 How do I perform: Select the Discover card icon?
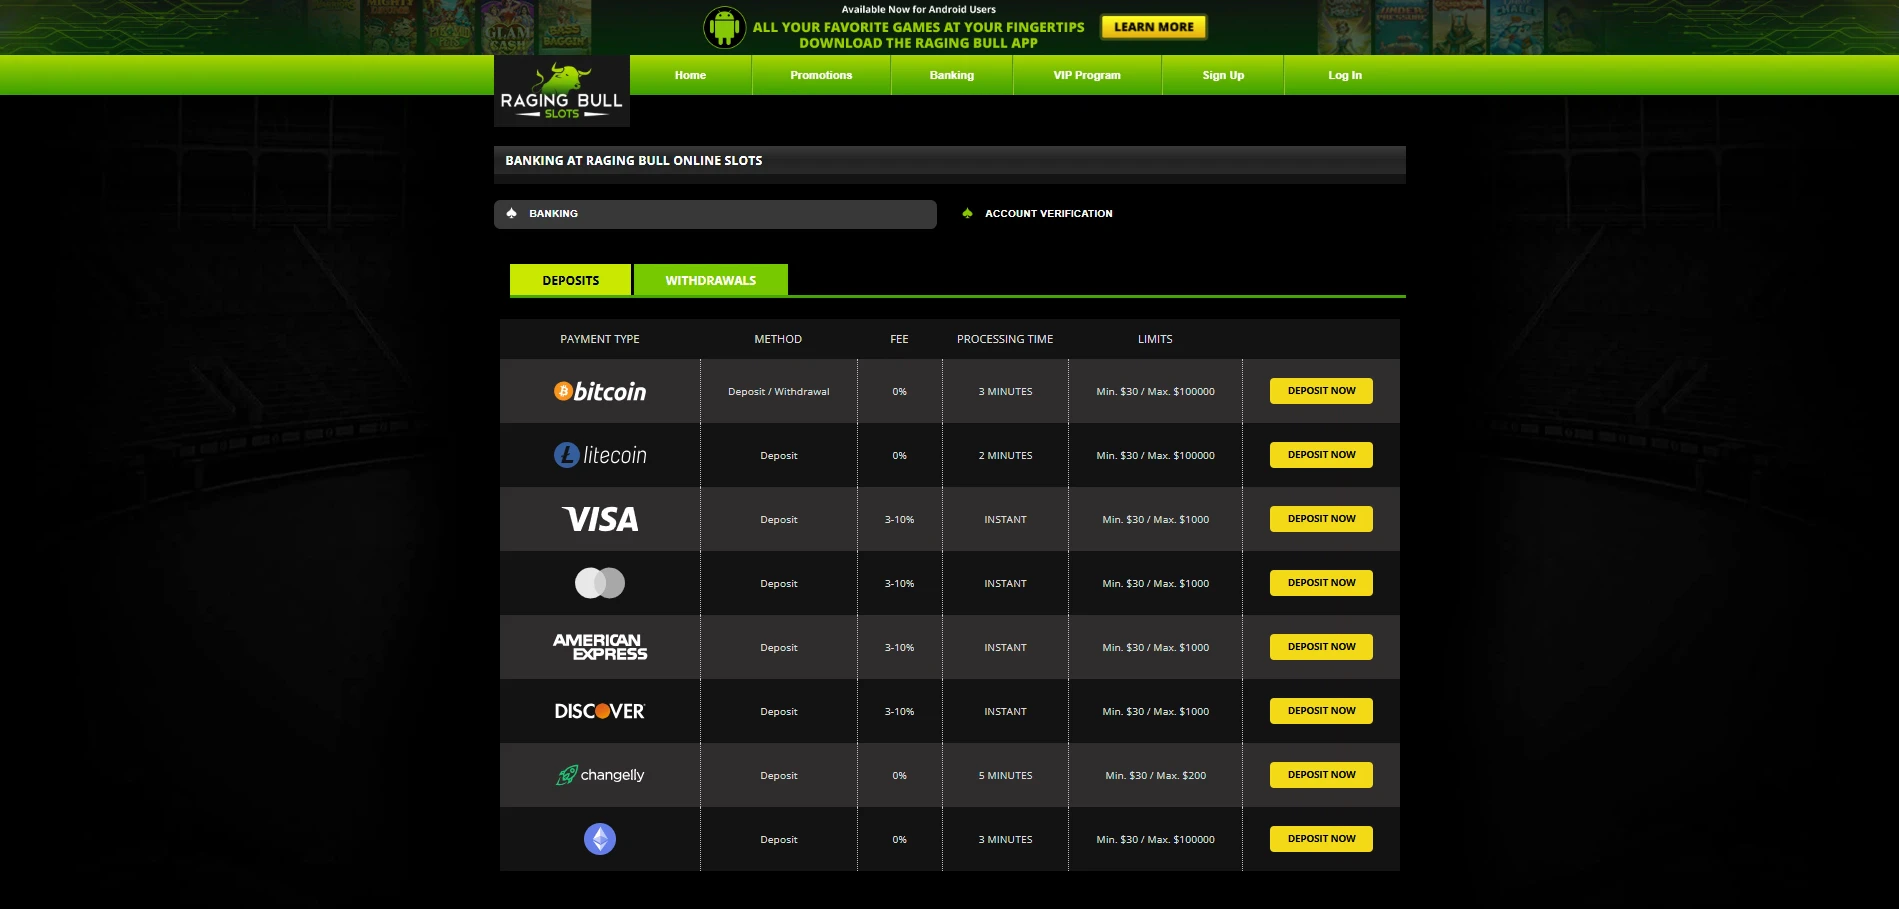(599, 711)
